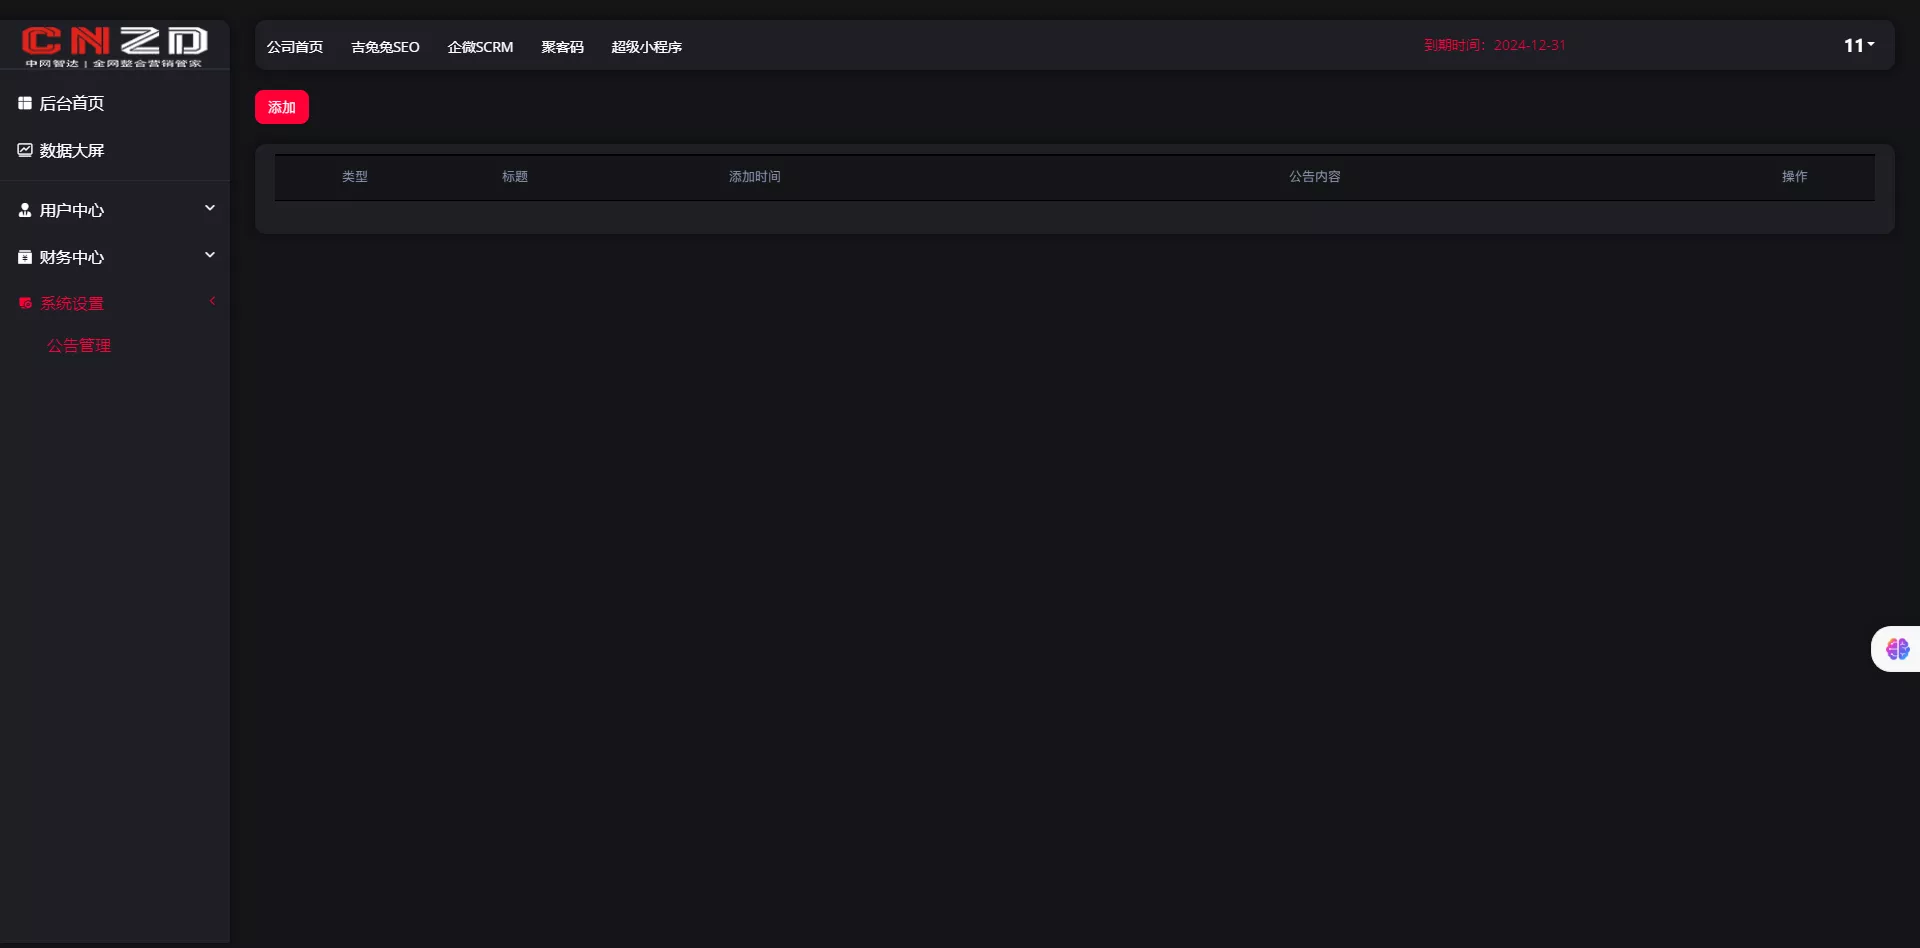
Task: Select 公告管理 in the sidebar submenu
Action: coord(79,345)
